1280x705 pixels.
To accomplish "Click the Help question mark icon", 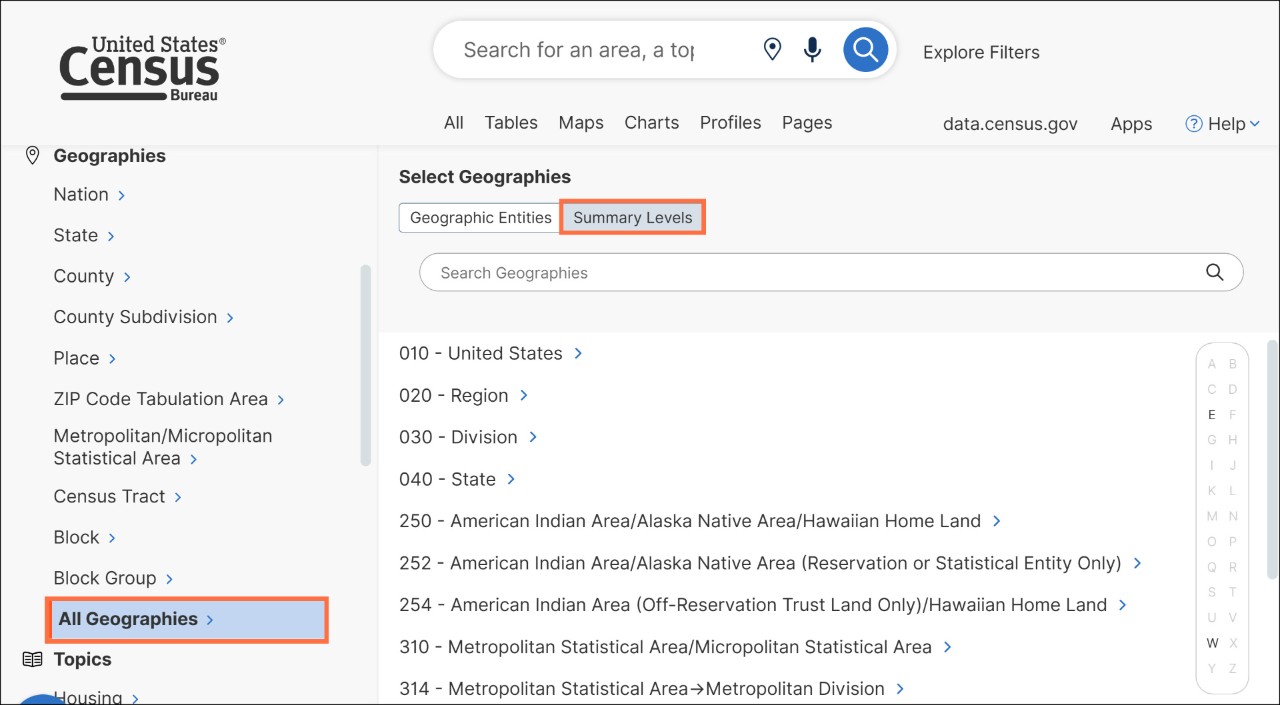I will (1193, 123).
